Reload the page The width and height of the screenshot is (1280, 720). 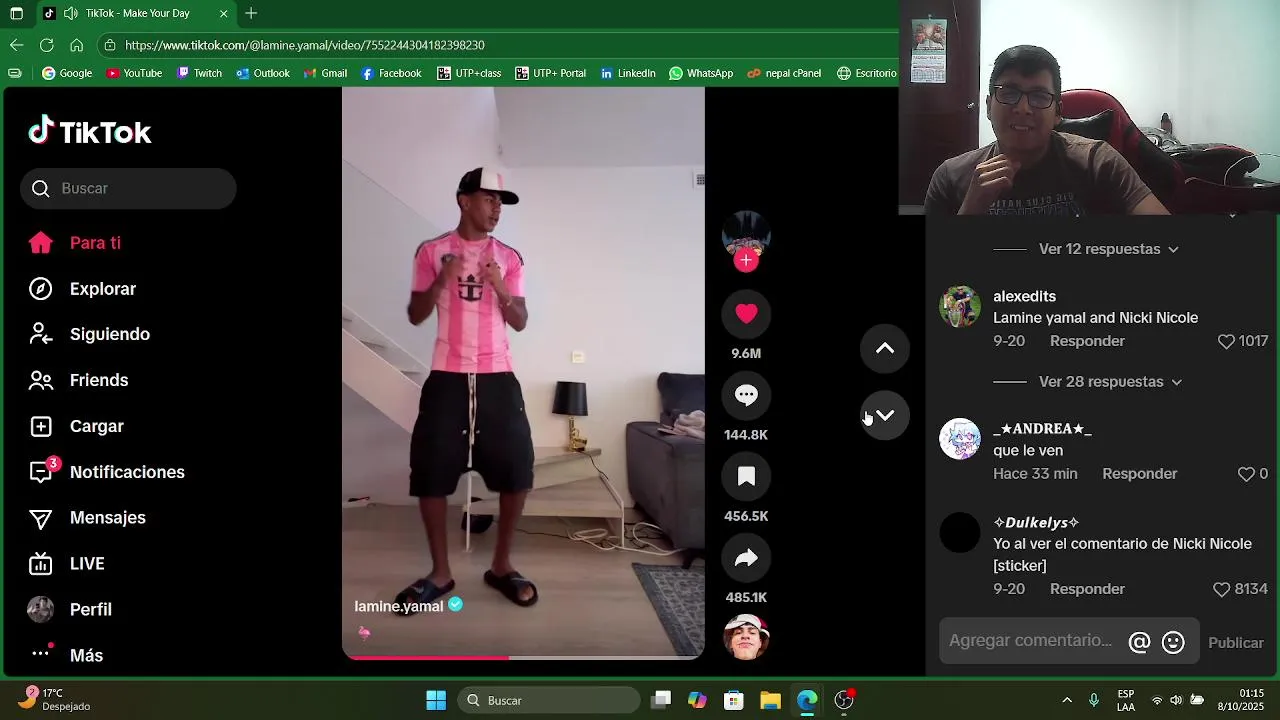[46, 45]
